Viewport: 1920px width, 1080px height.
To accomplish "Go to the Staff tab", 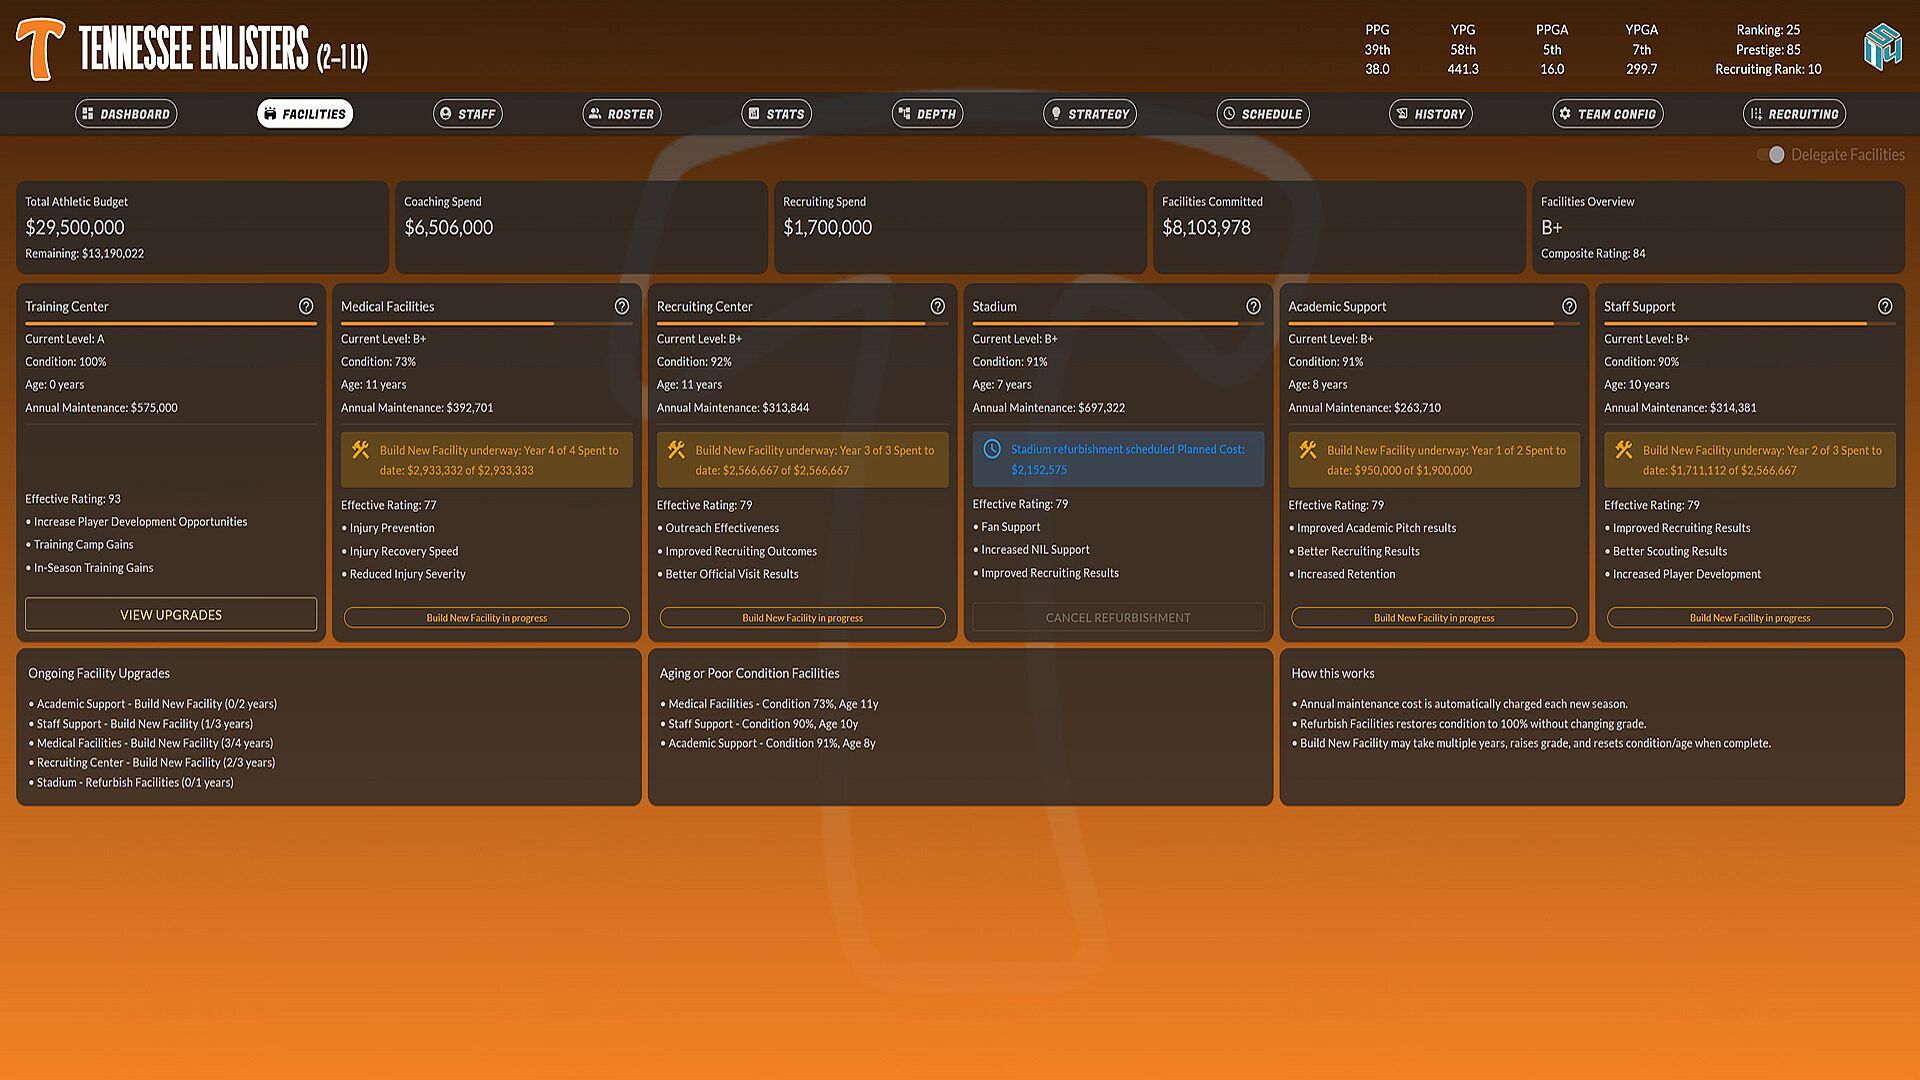I will 468,114.
